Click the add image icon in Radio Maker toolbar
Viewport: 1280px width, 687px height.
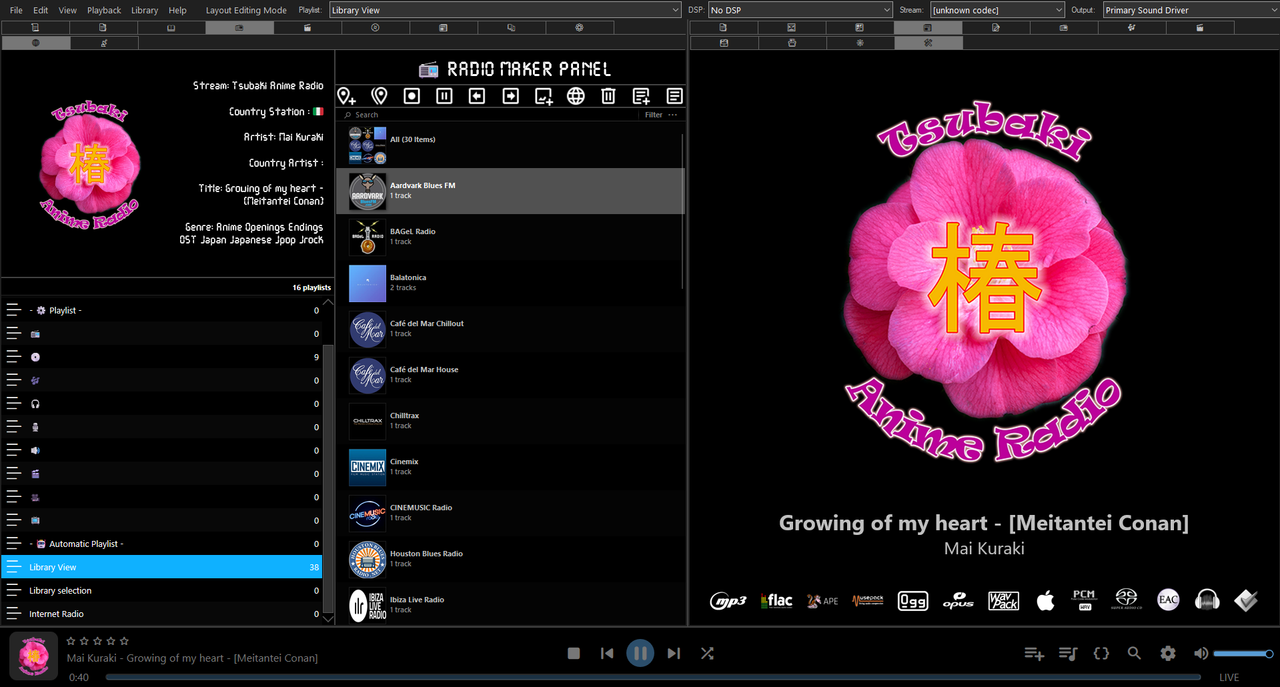[x=543, y=96]
